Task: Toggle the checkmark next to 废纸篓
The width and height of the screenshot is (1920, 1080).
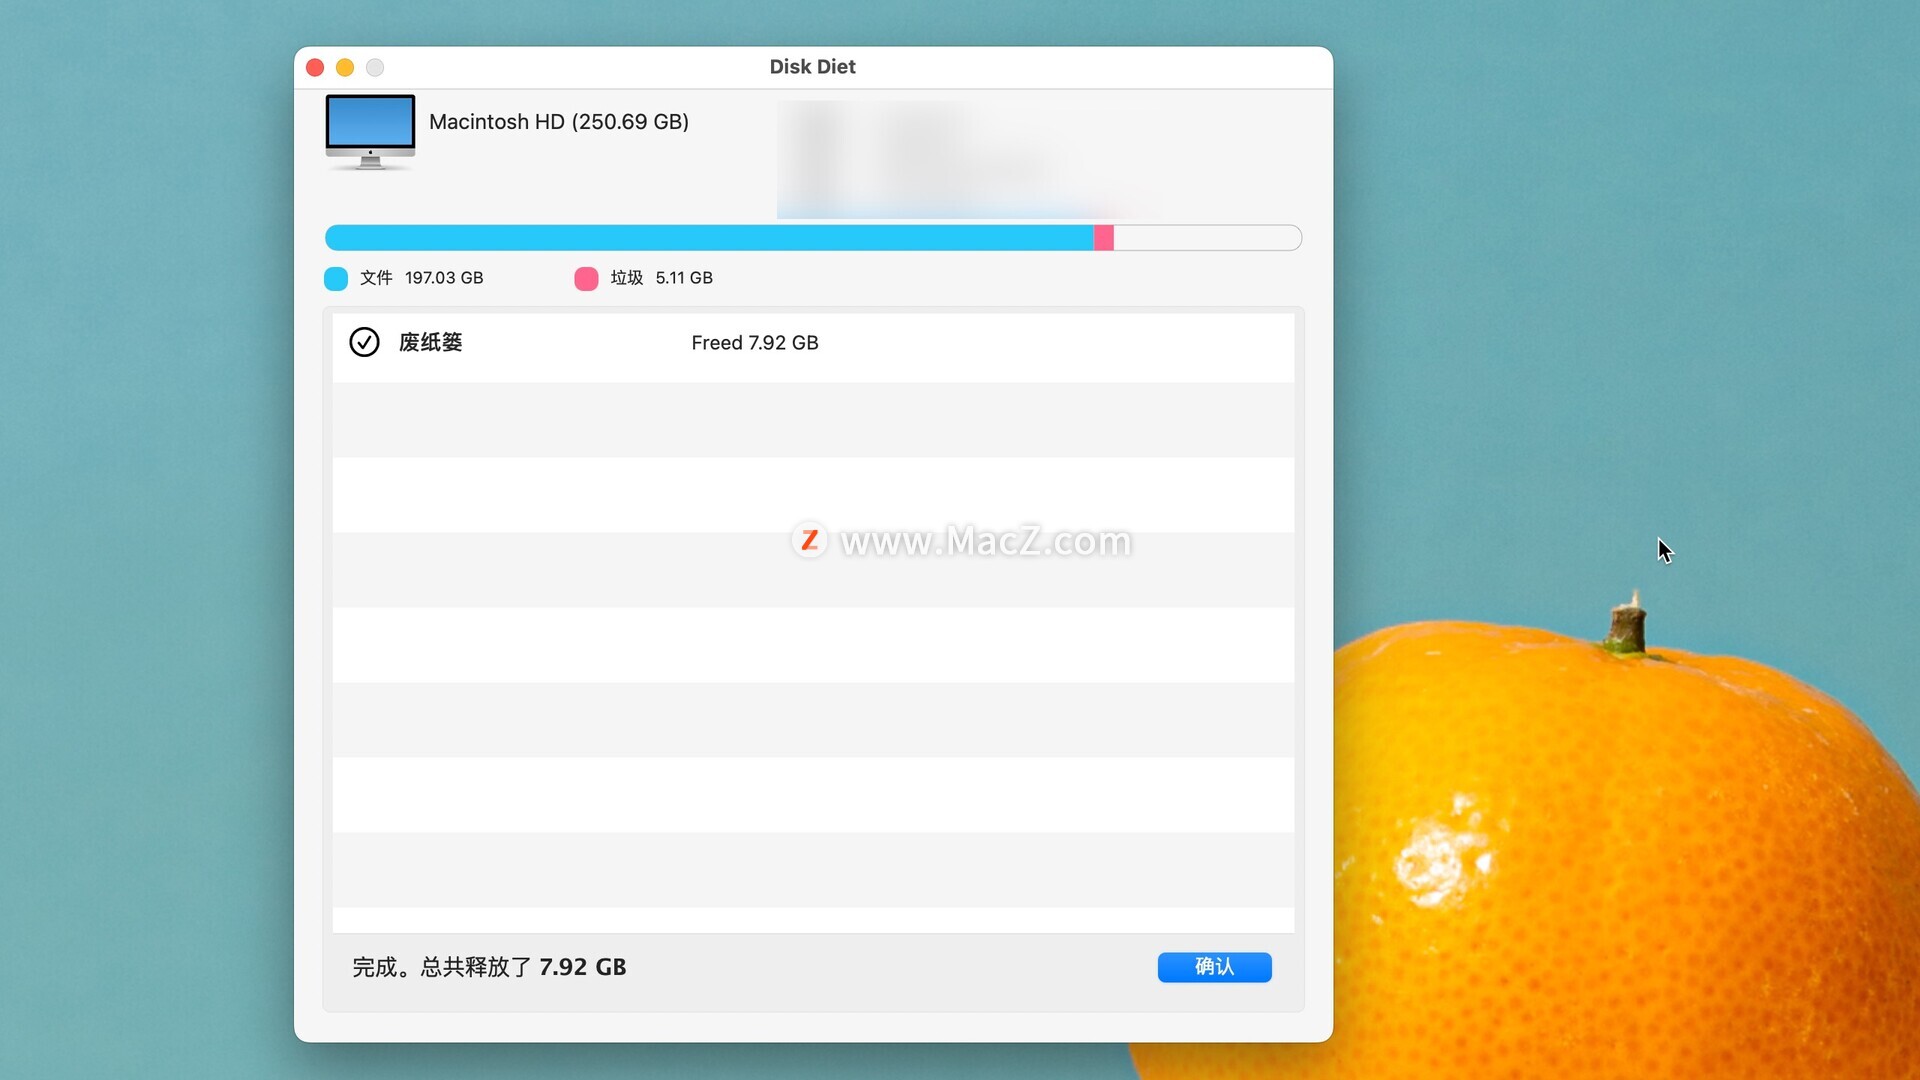Action: [x=364, y=342]
